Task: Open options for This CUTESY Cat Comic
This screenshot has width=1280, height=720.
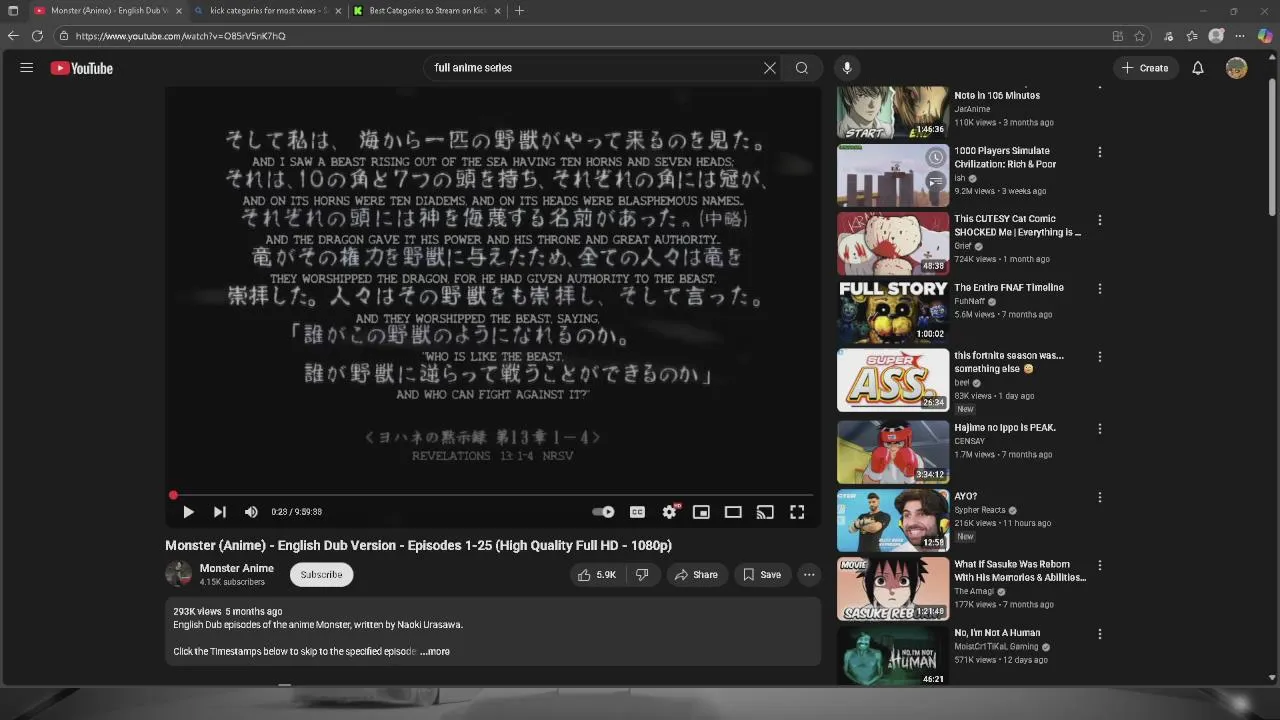Action: (x=1100, y=220)
